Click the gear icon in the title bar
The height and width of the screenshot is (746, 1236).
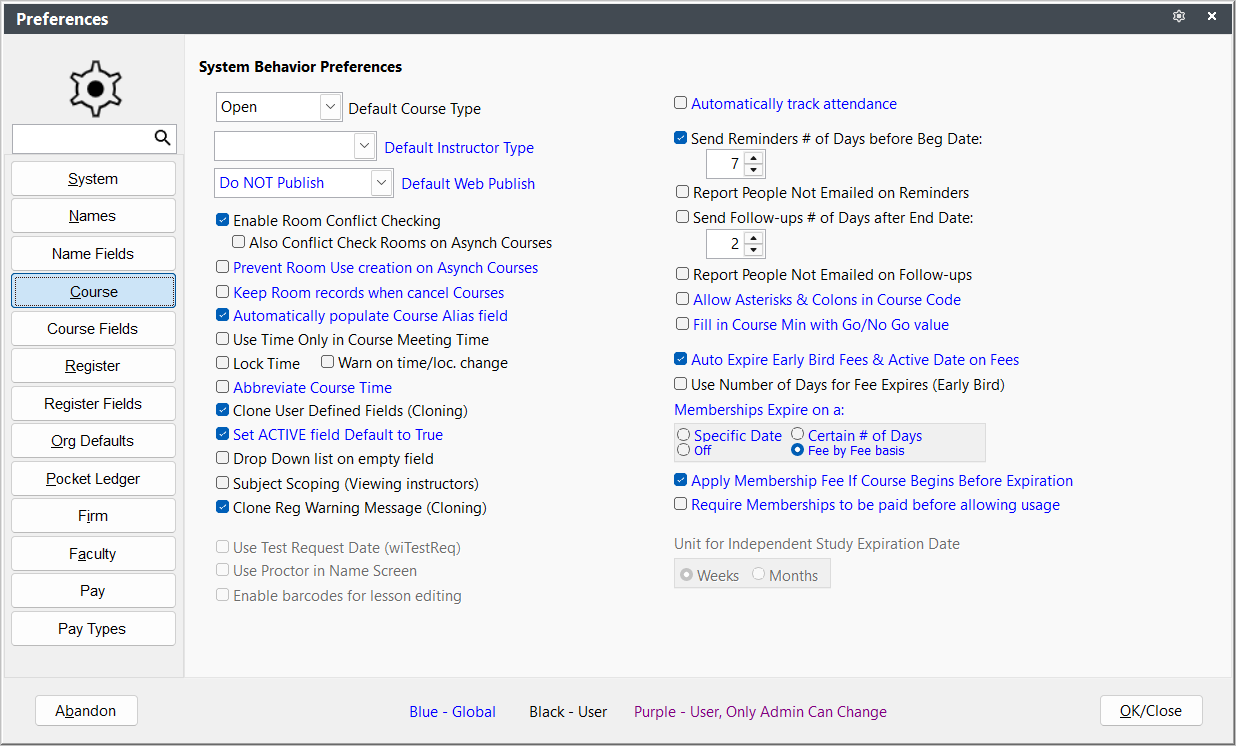(1180, 17)
